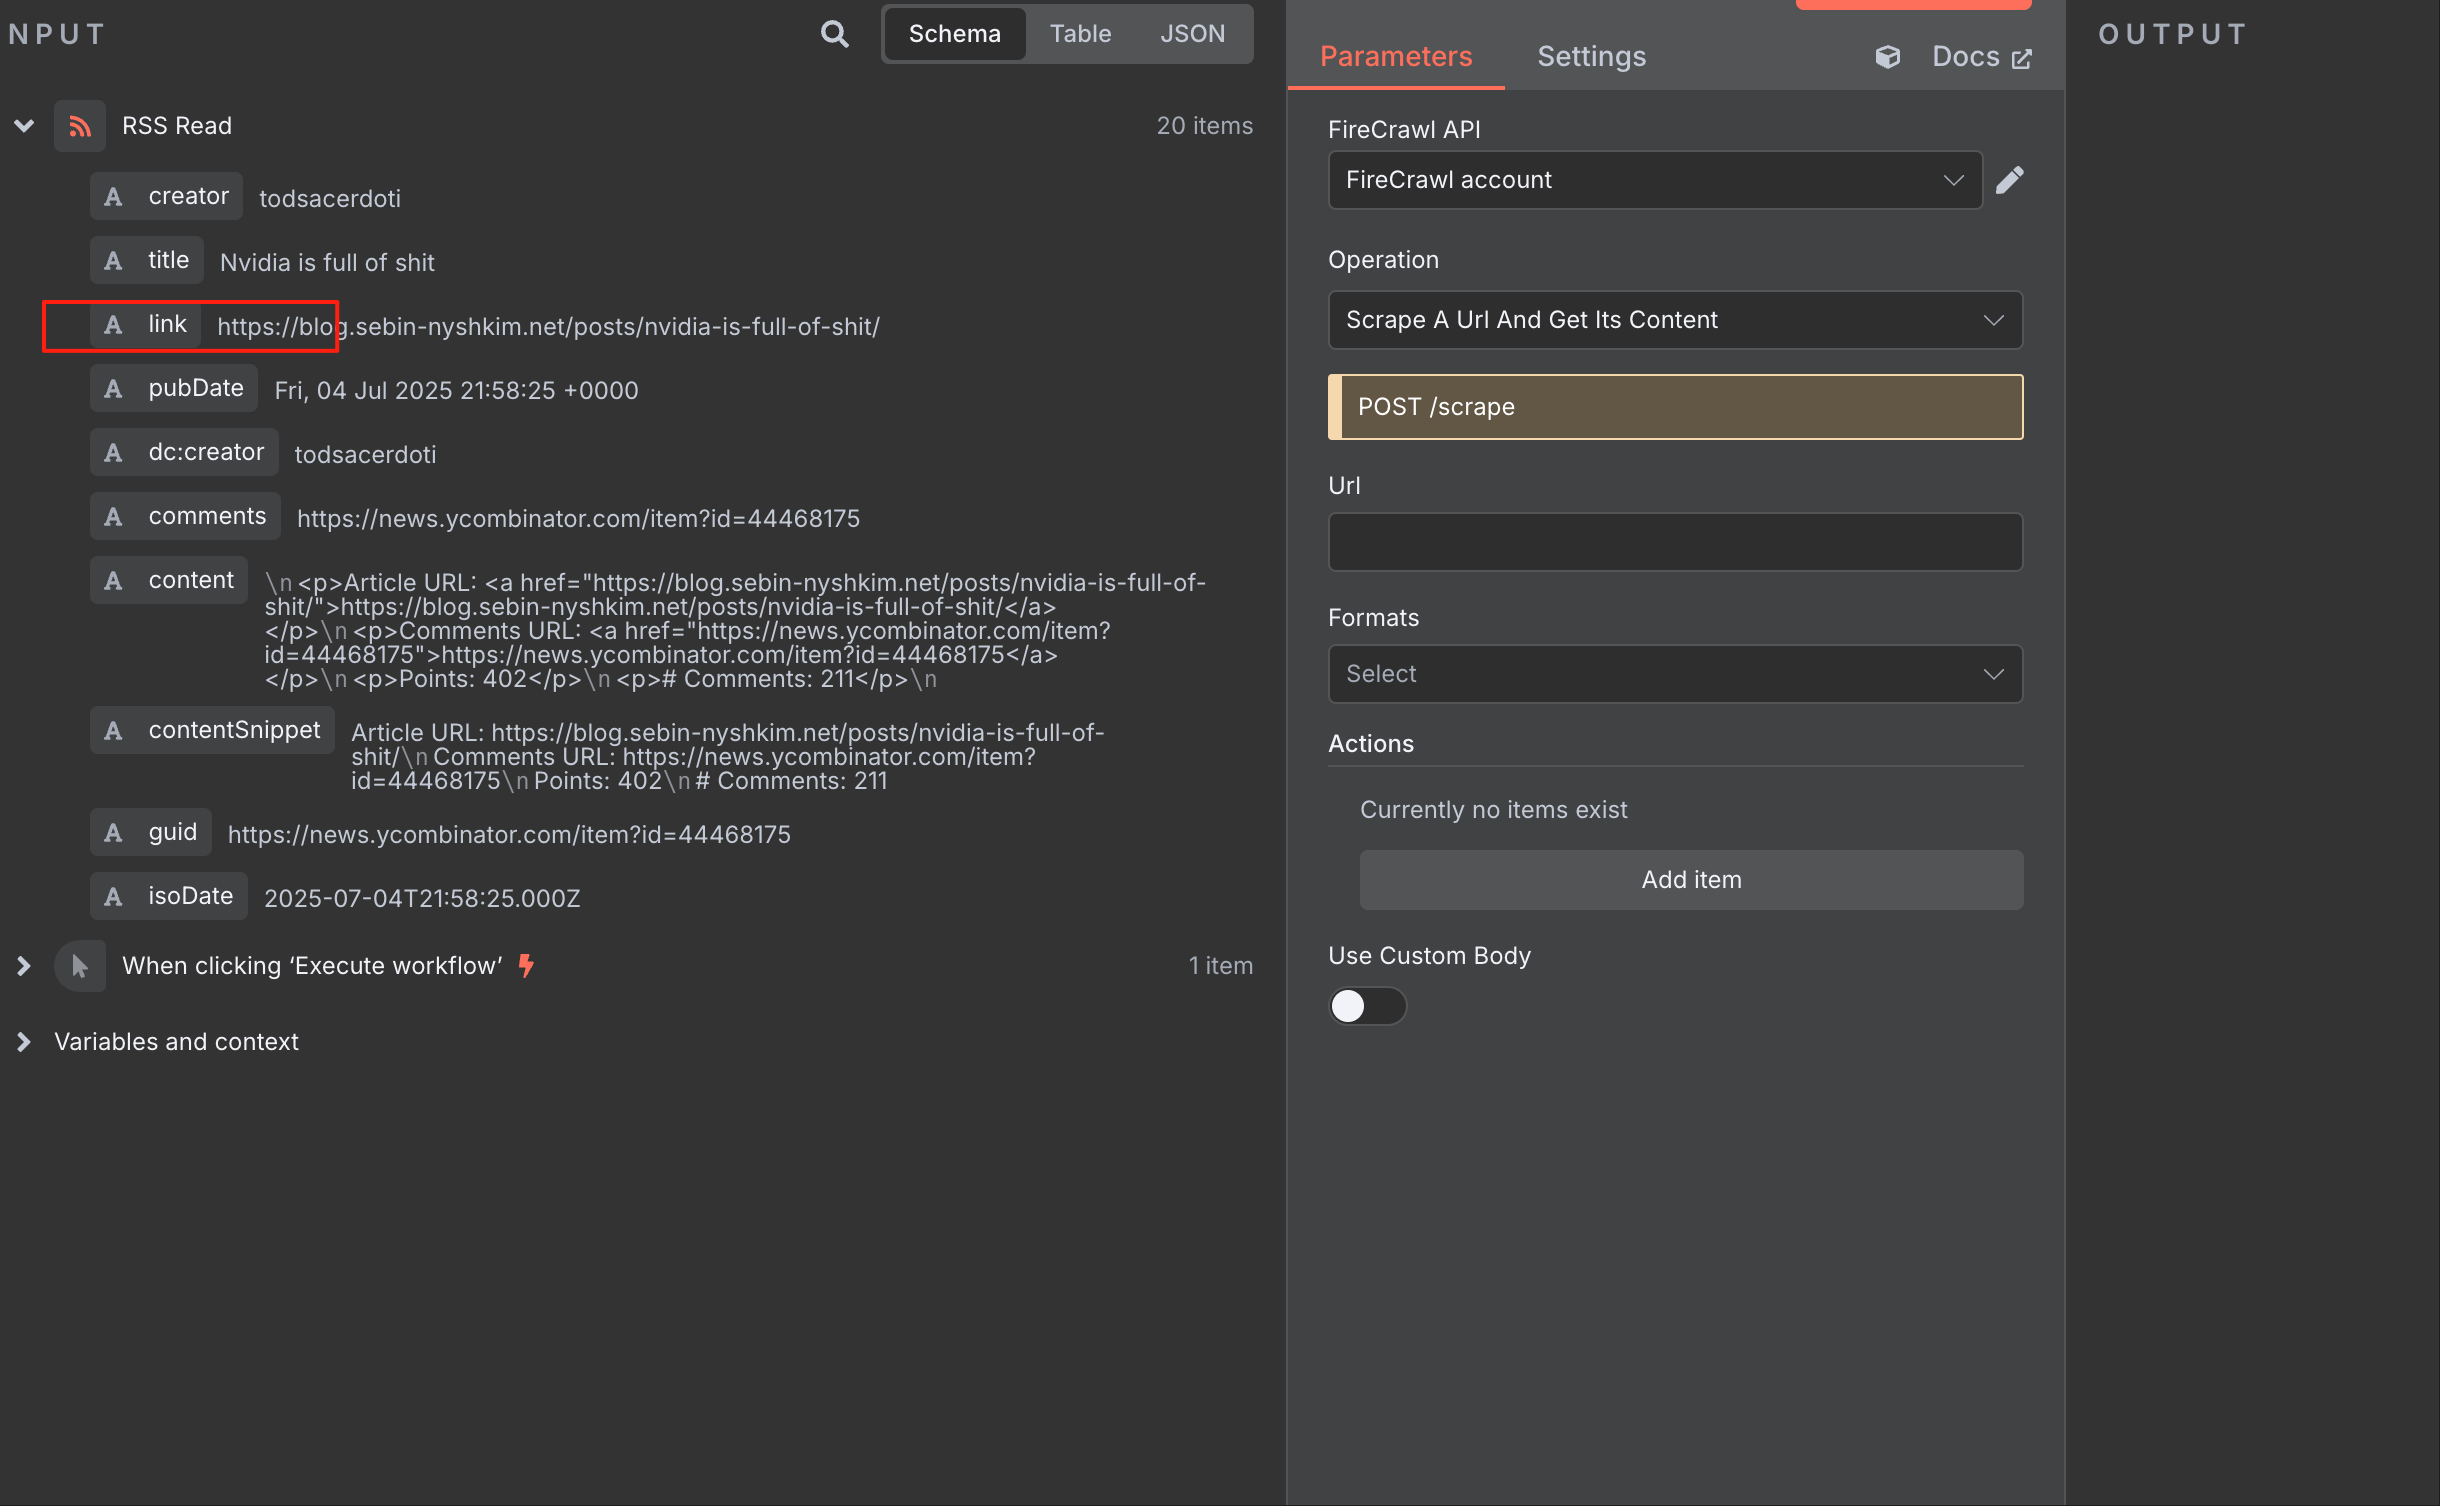Switch to the Settings tab

(x=1591, y=57)
